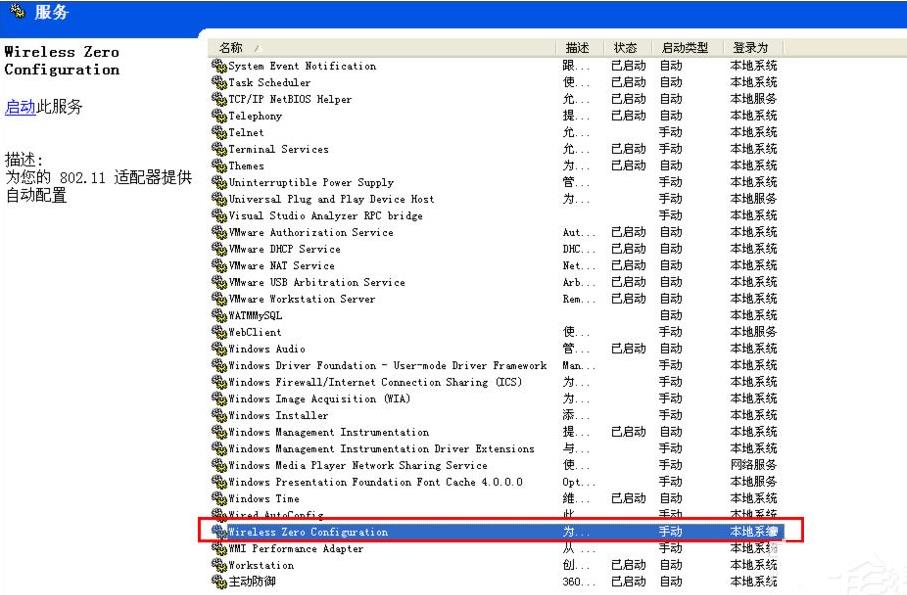The width and height of the screenshot is (907, 595).
Task: Click the Workstation service gear icon
Action: tap(220, 565)
